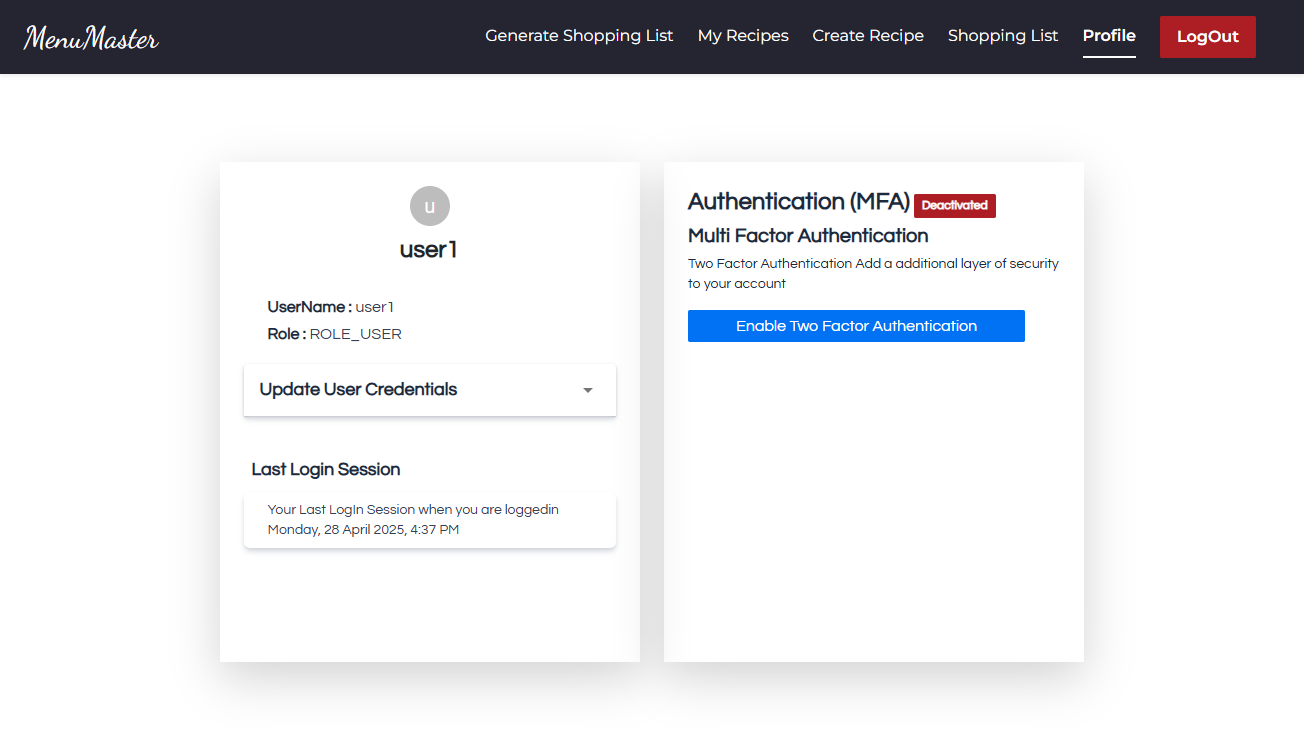Click the Role : ROLE_USER line
The height and width of the screenshot is (729, 1304).
pos(335,334)
